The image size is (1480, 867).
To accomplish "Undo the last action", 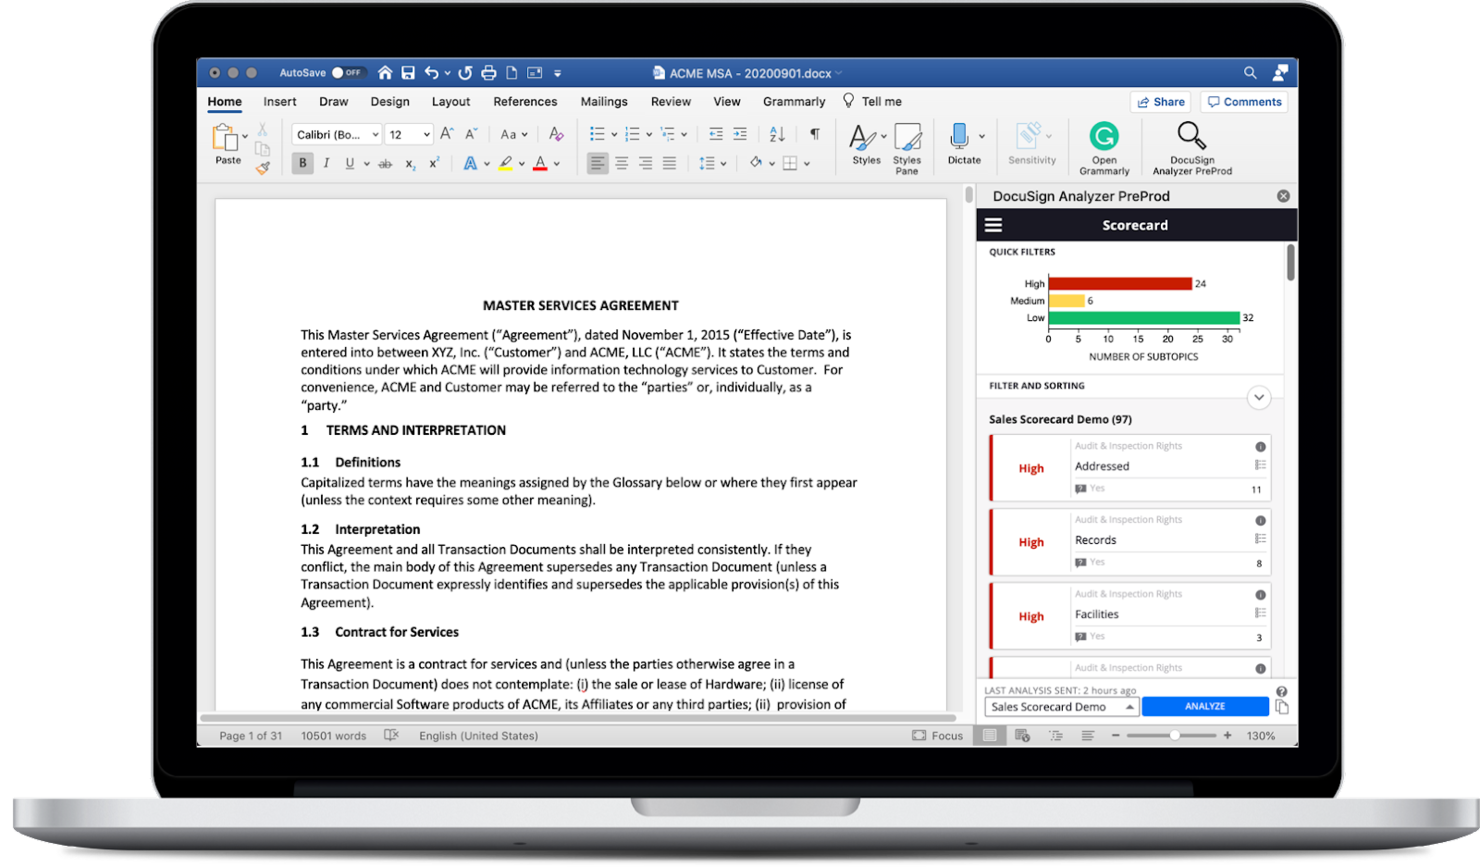I will [x=431, y=73].
